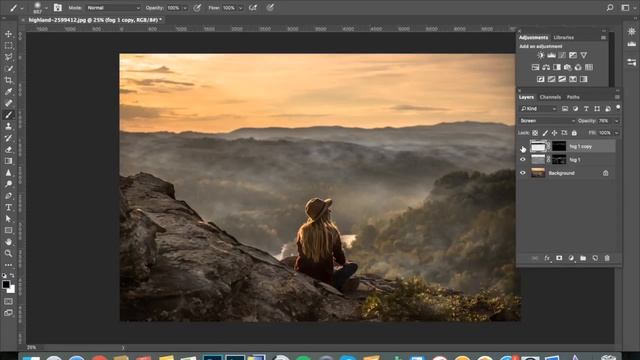The height and width of the screenshot is (360, 640).
Task: Open the brush preset picker arrow
Action: pyautogui.click(x=46, y=8)
